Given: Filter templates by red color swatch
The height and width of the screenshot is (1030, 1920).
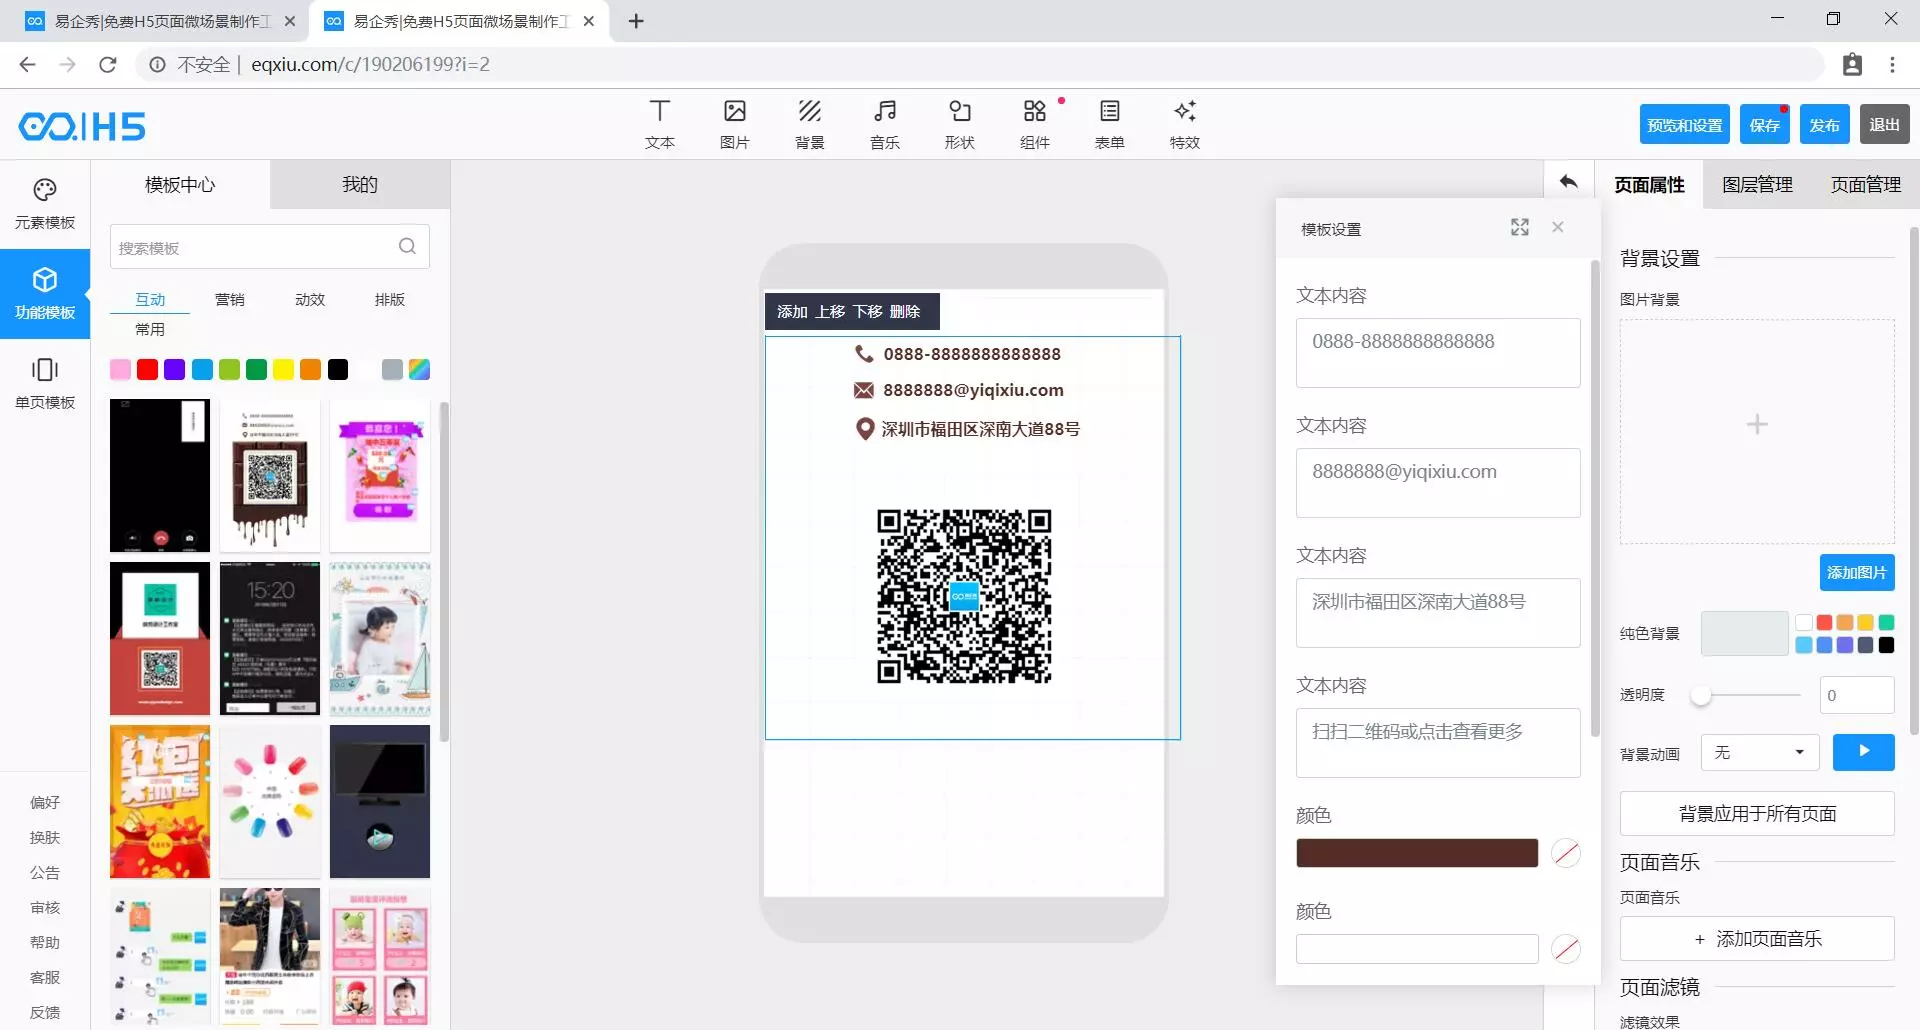Looking at the screenshot, I should [x=147, y=370].
